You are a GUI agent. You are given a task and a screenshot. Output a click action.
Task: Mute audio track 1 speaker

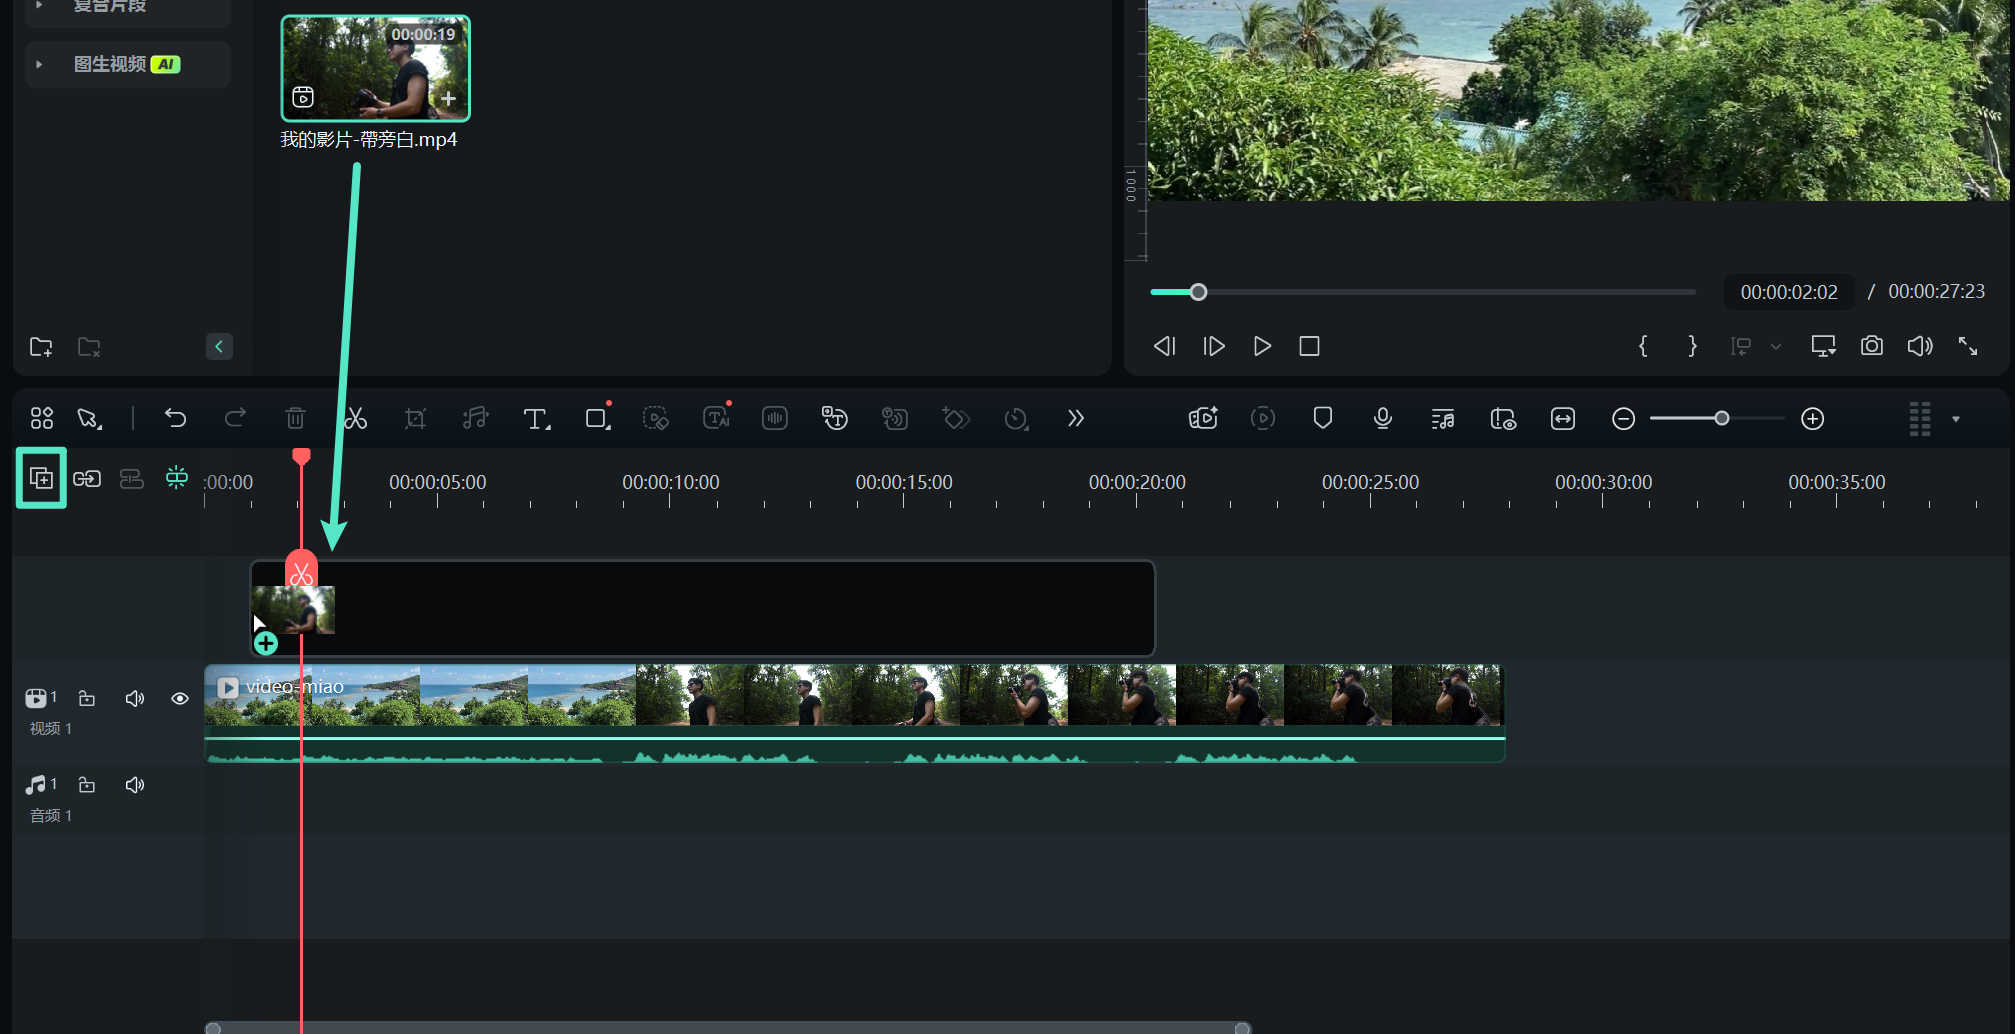point(135,785)
